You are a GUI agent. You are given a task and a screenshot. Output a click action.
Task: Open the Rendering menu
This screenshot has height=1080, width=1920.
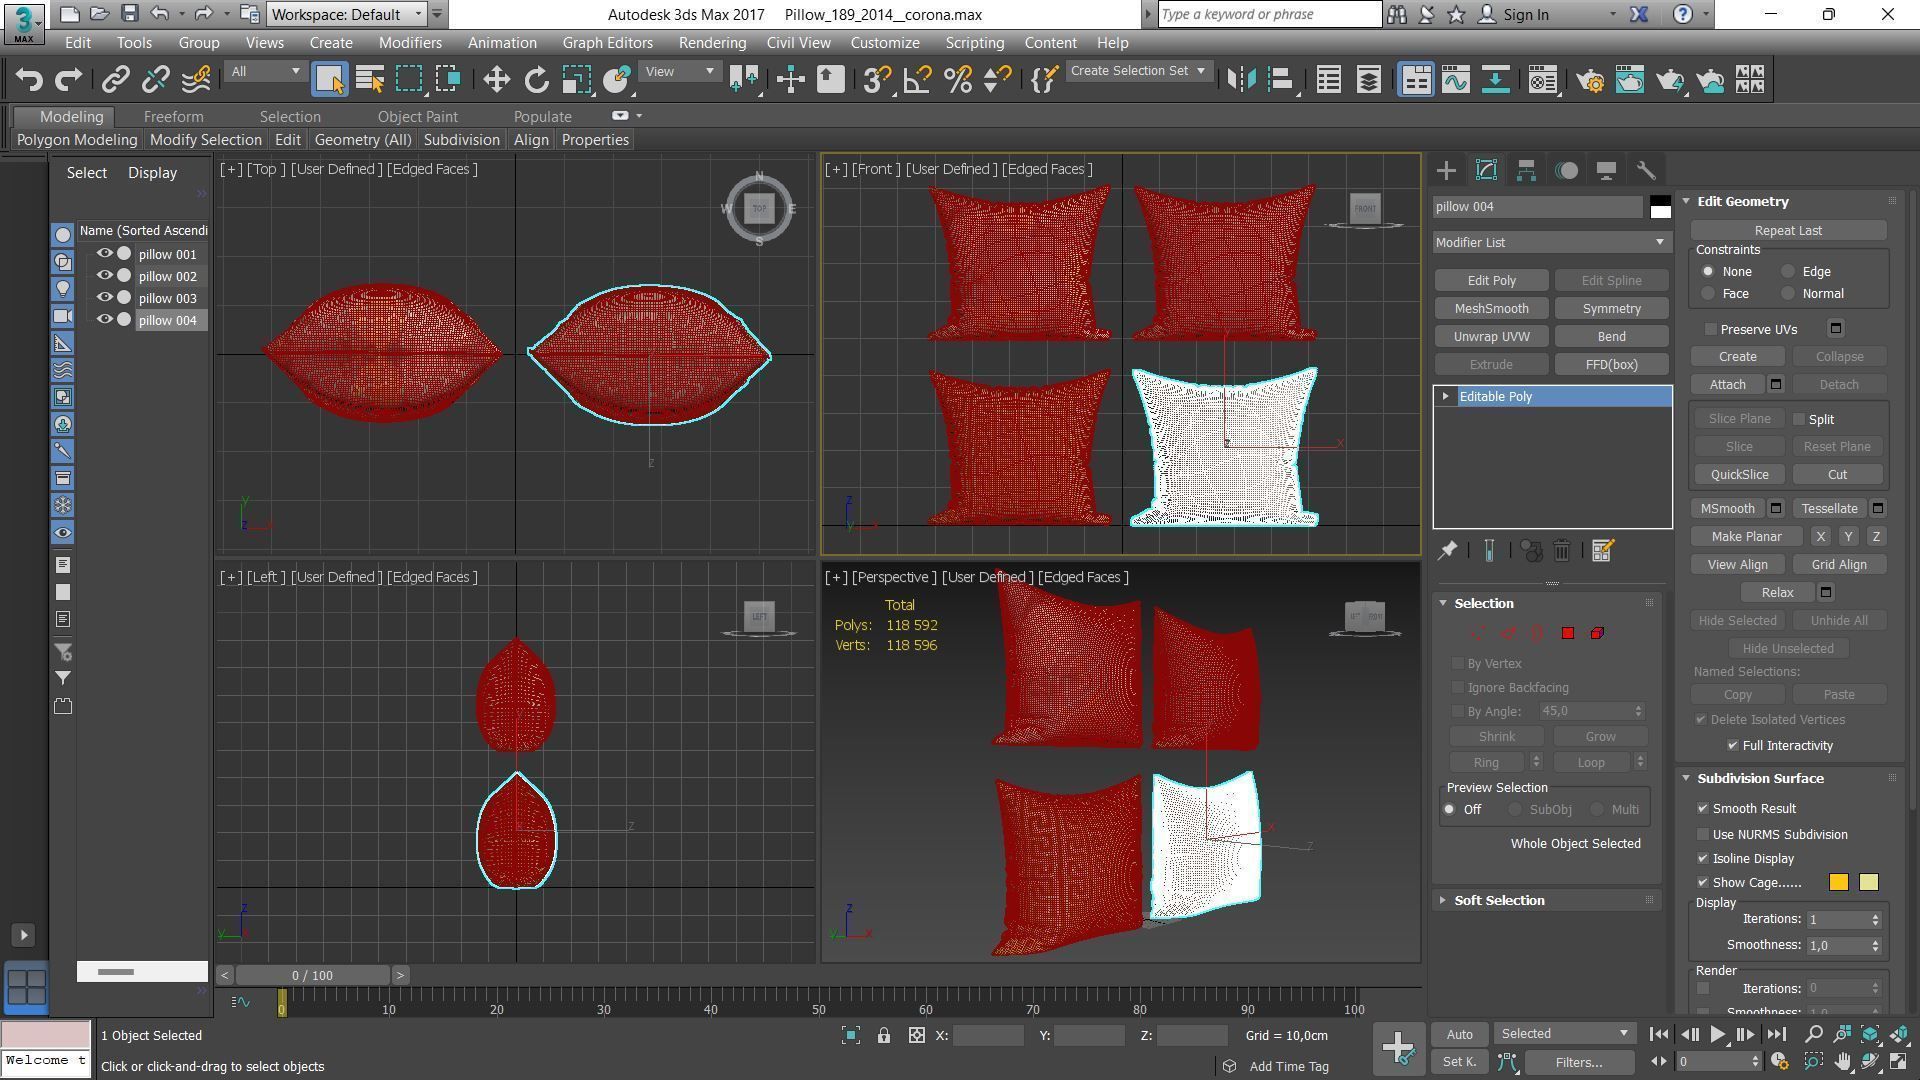[712, 43]
